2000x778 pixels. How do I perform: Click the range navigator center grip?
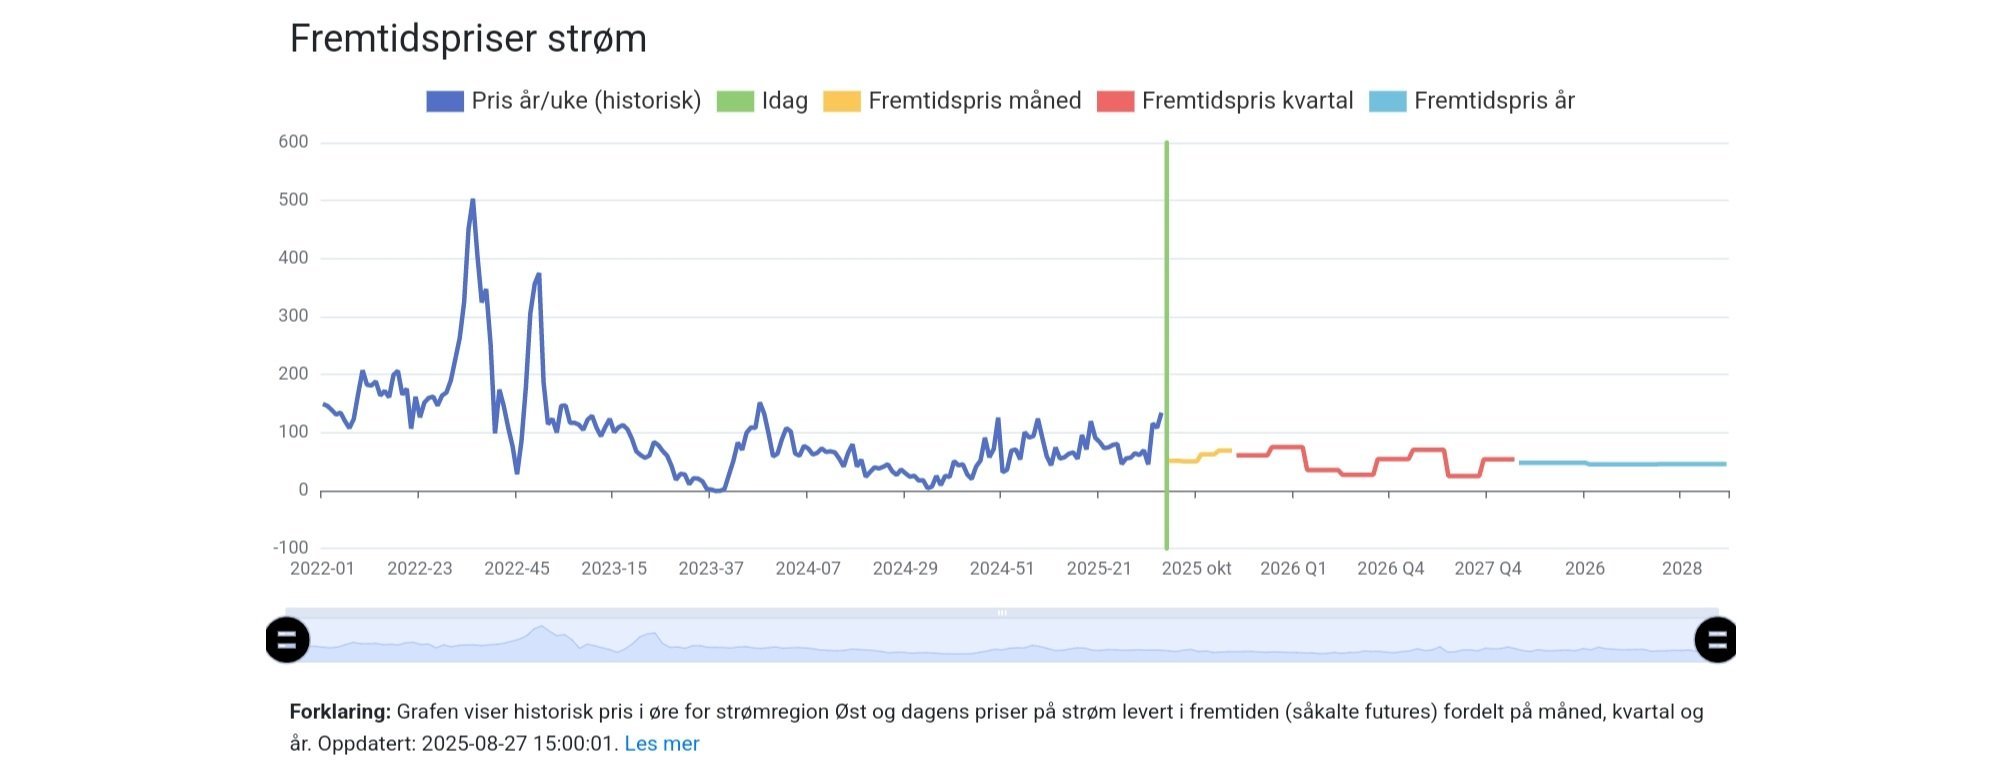point(1001,613)
